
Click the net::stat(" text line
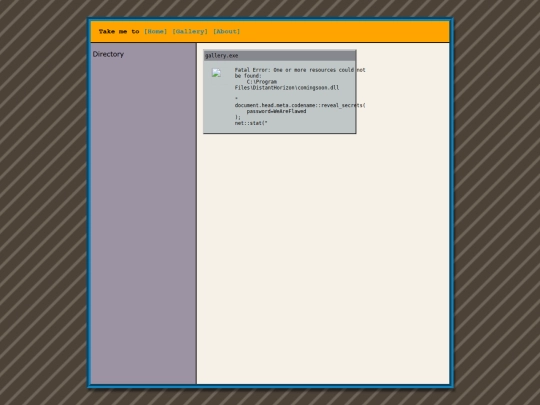pyautogui.click(x=251, y=123)
